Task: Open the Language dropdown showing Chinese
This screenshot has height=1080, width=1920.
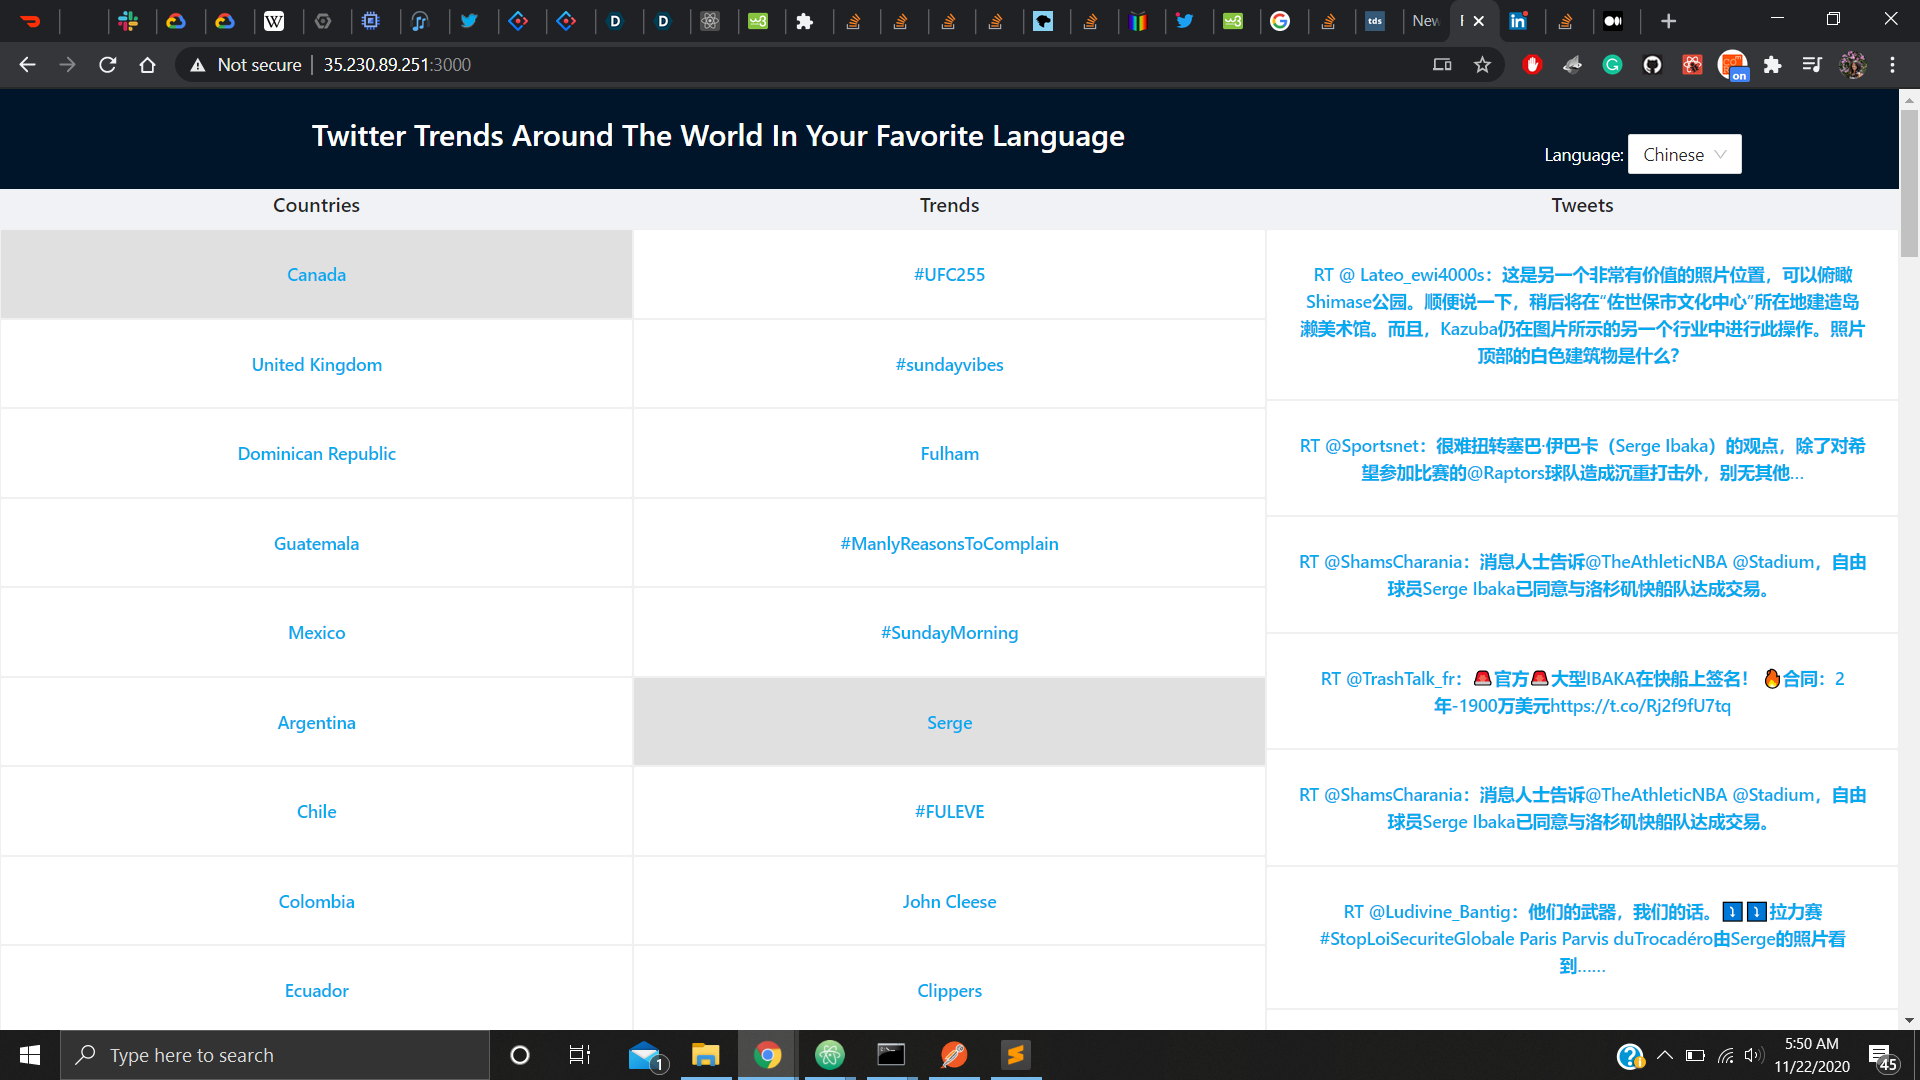Action: click(x=1684, y=154)
